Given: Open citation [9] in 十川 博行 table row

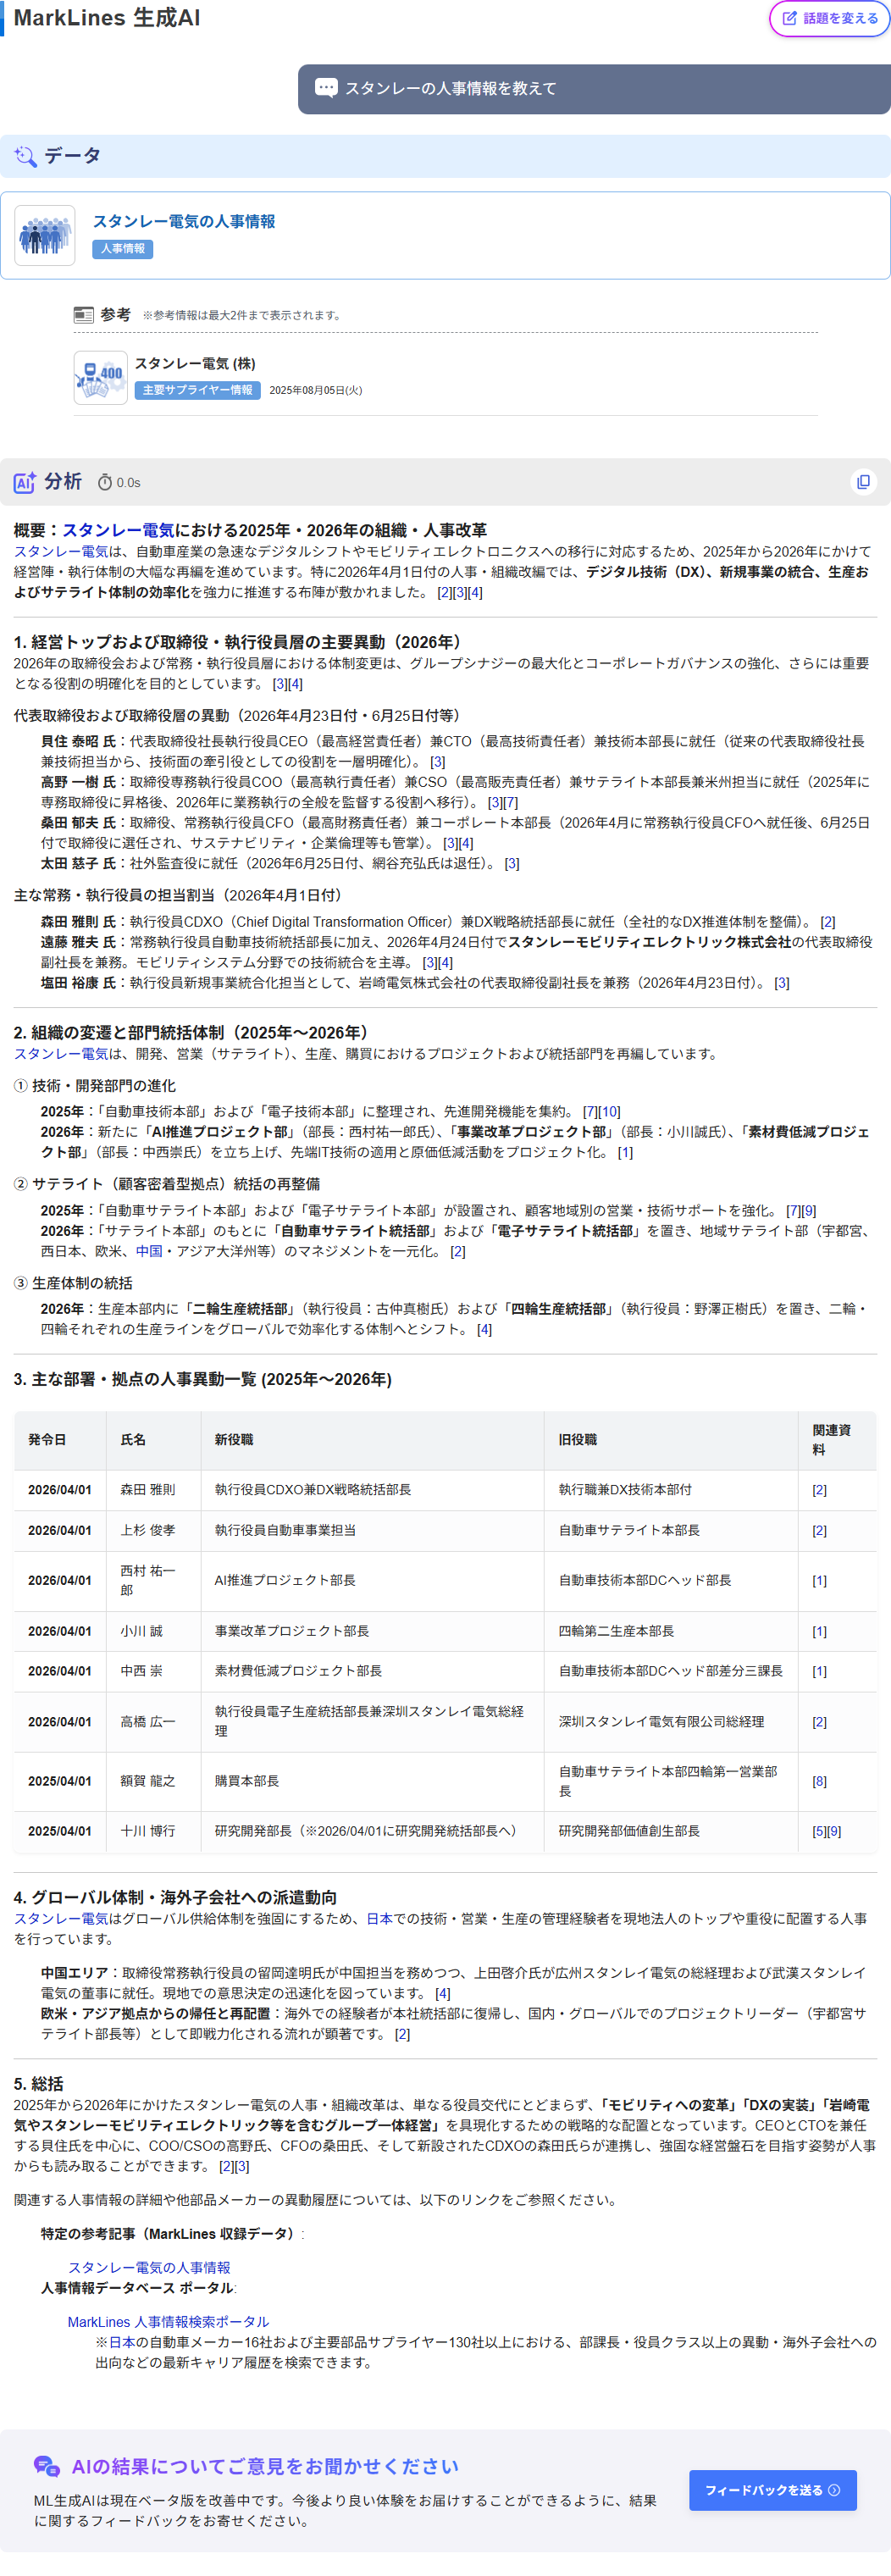Looking at the screenshot, I should 834,1831.
